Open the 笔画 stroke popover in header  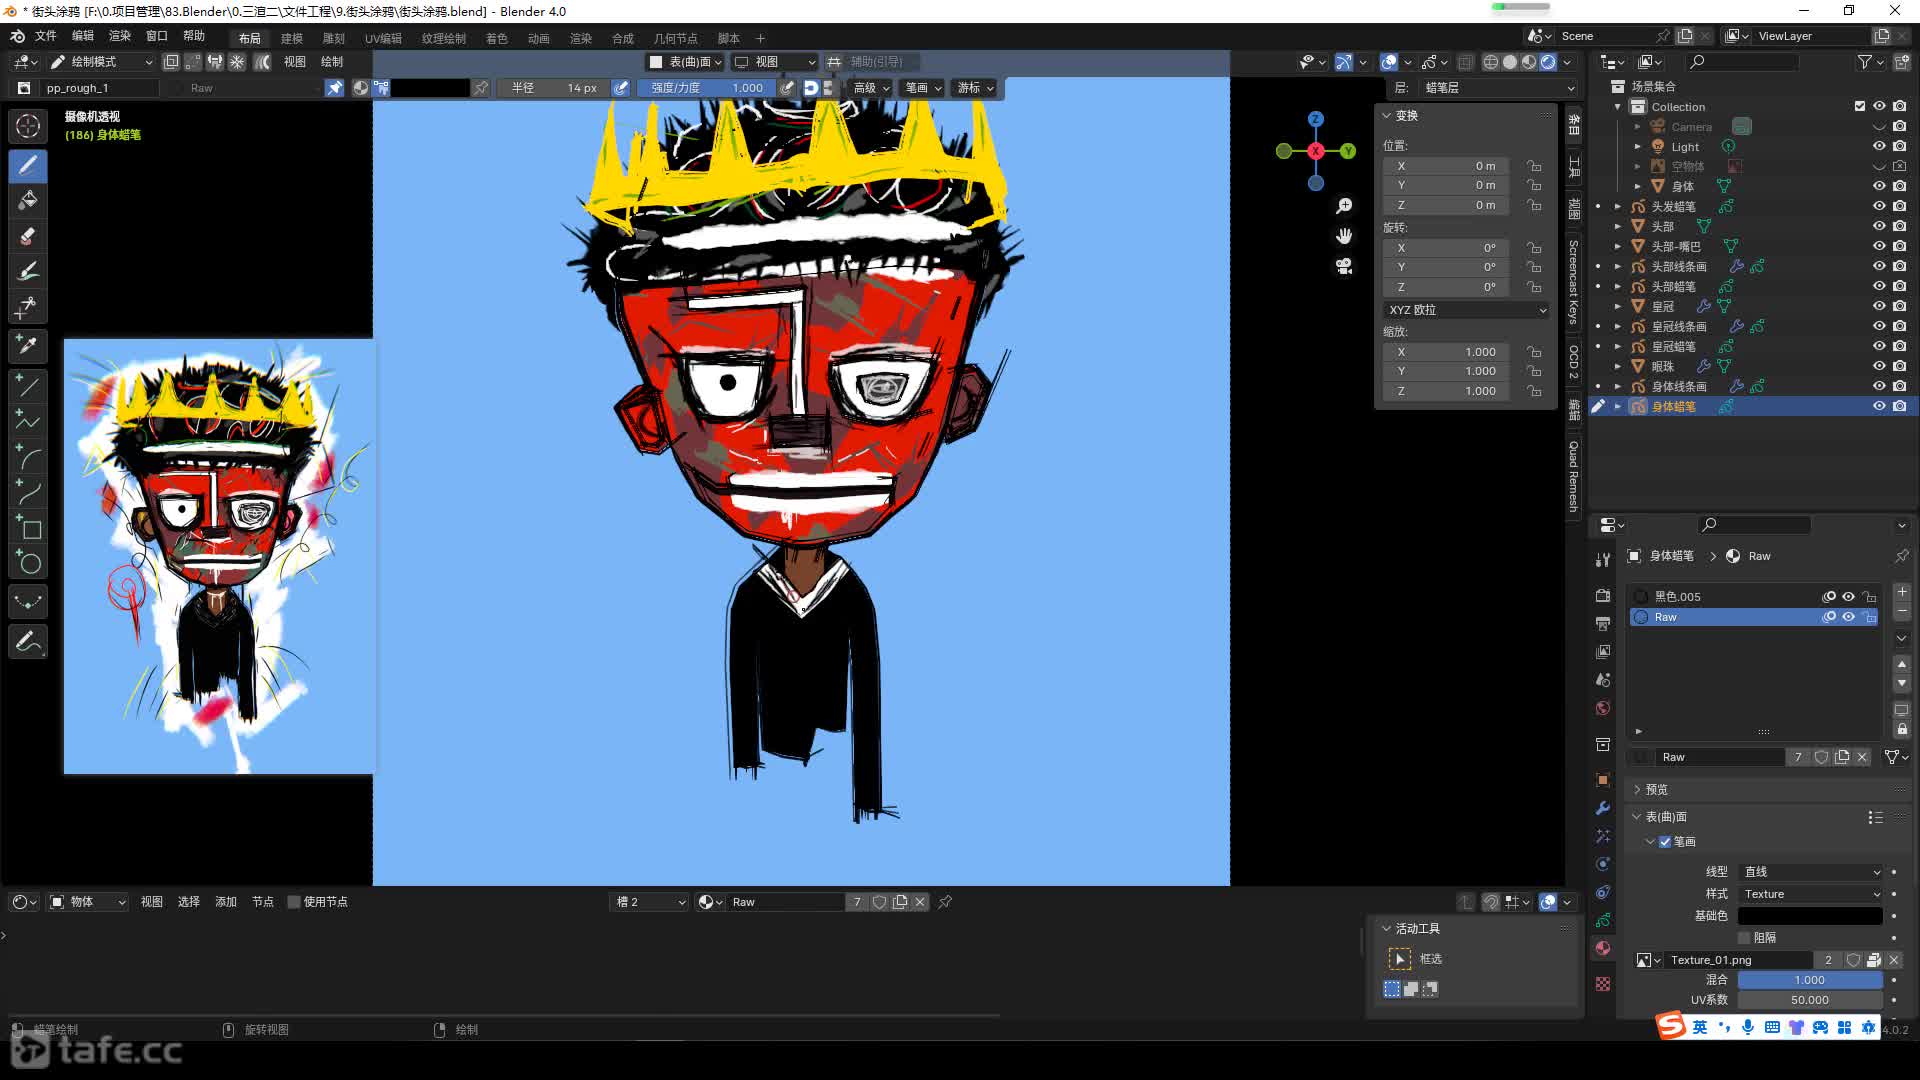coord(923,88)
